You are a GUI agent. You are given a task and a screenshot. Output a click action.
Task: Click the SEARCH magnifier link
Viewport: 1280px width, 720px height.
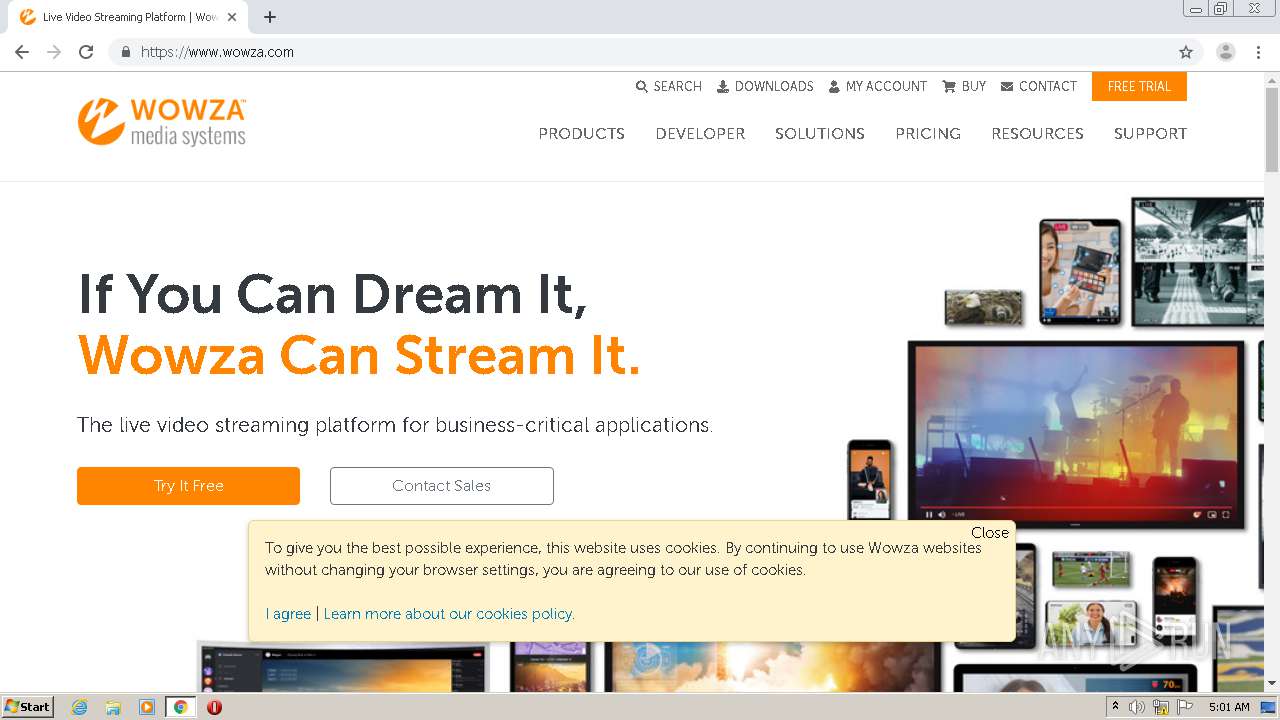point(669,86)
